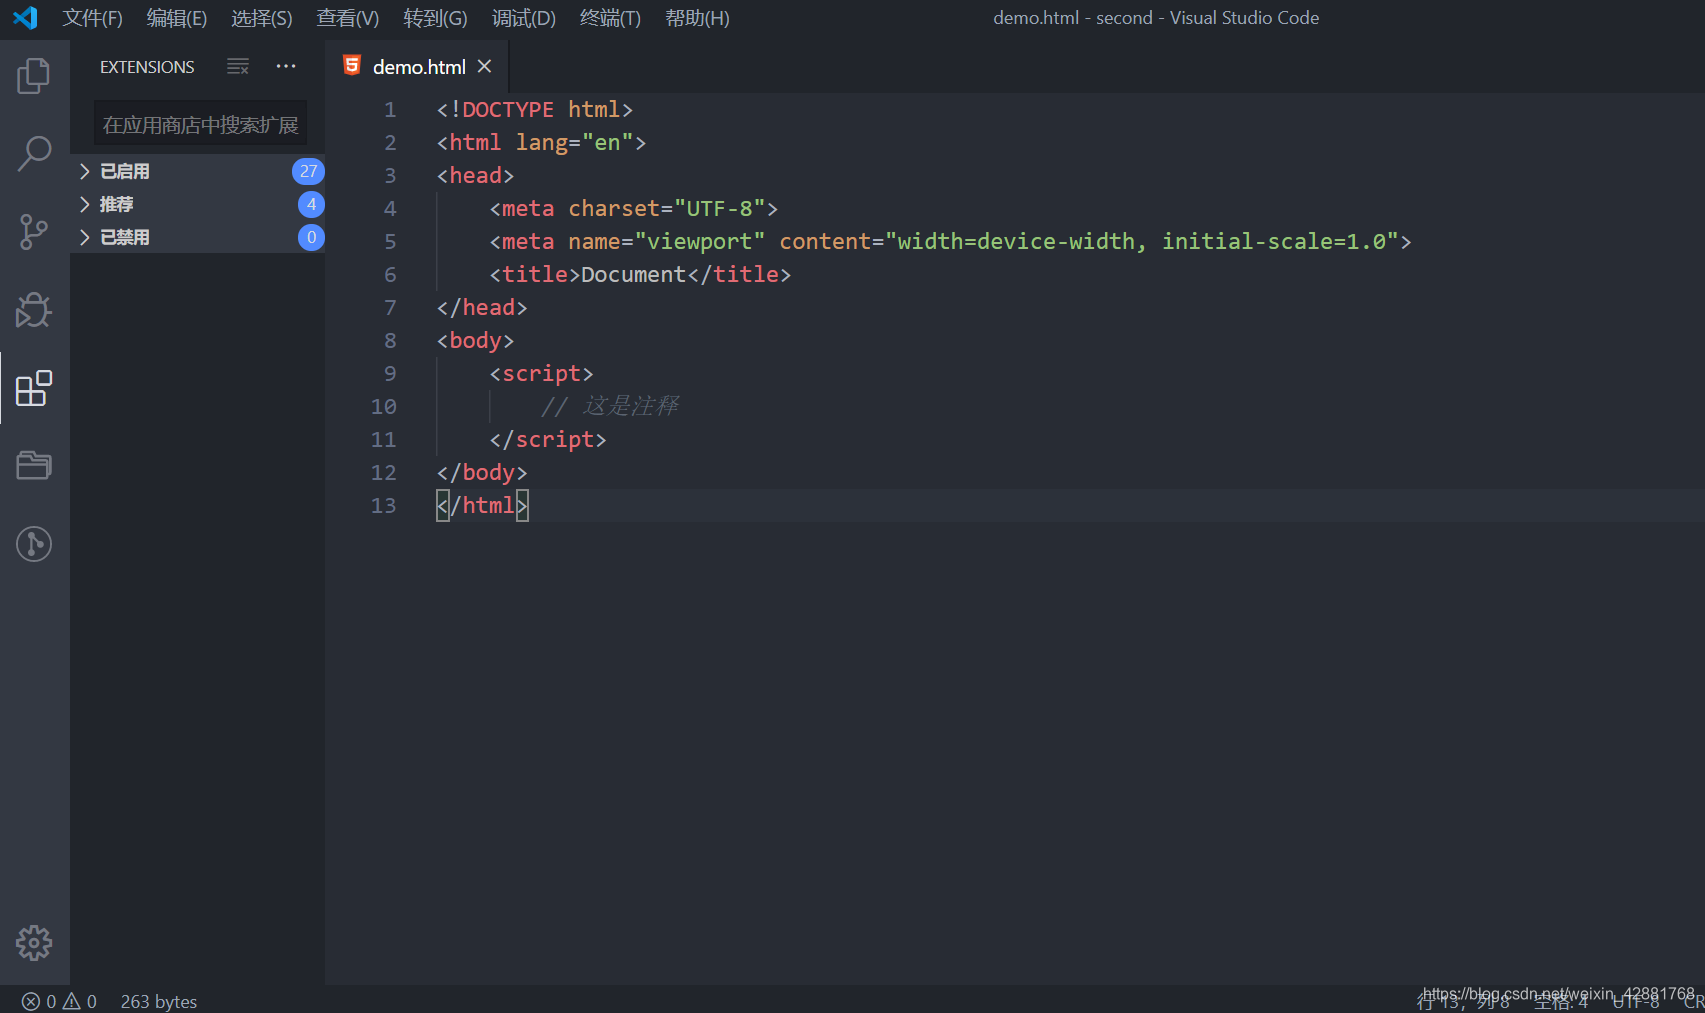Click the charset="UTF-8" attribute
Screen dimensions: 1705x1013
click(667, 209)
